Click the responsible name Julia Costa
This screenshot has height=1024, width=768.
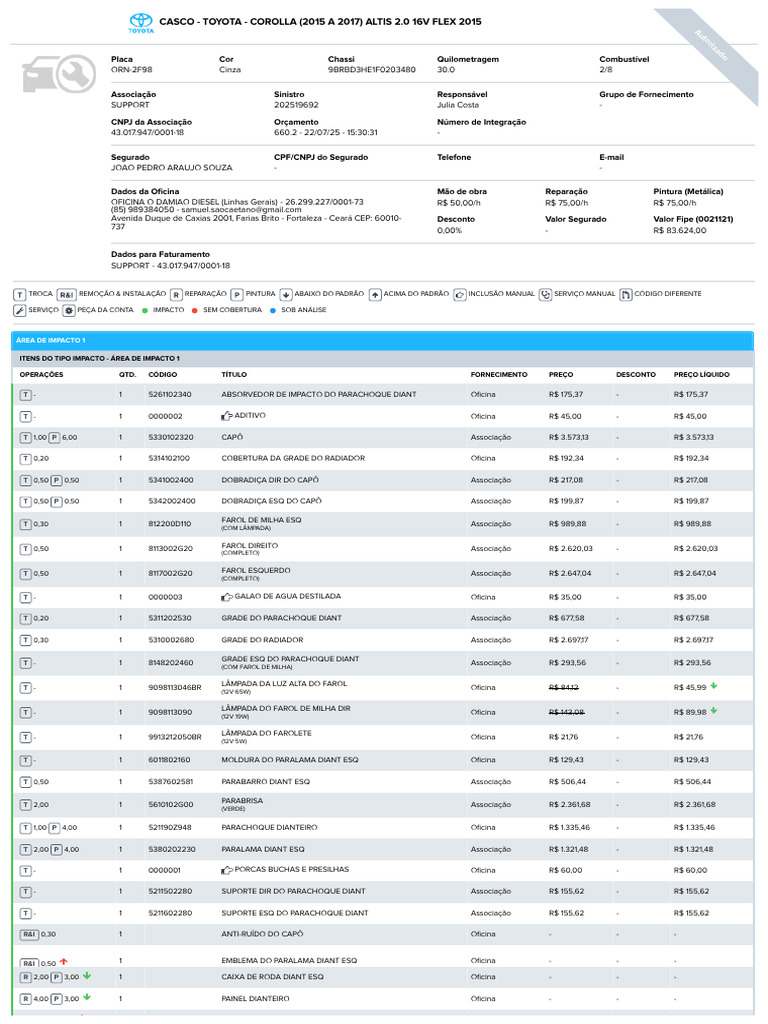point(458,105)
